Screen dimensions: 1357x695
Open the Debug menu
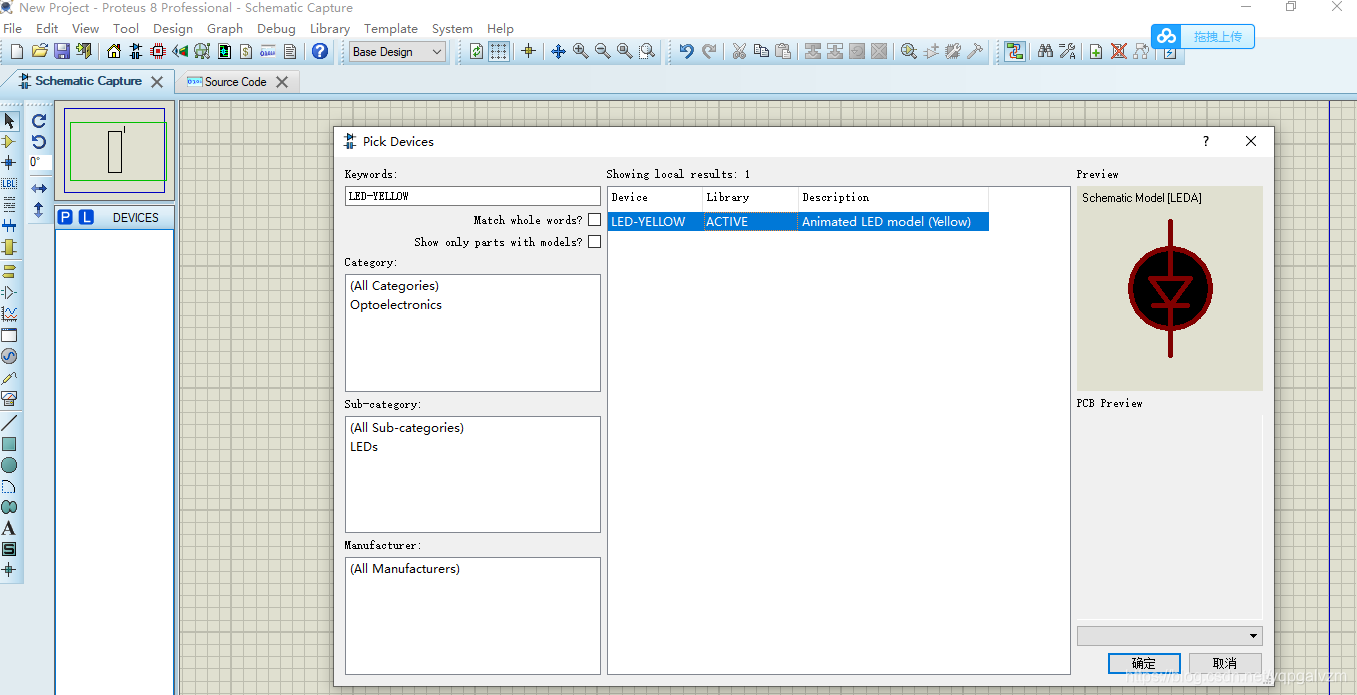point(276,28)
